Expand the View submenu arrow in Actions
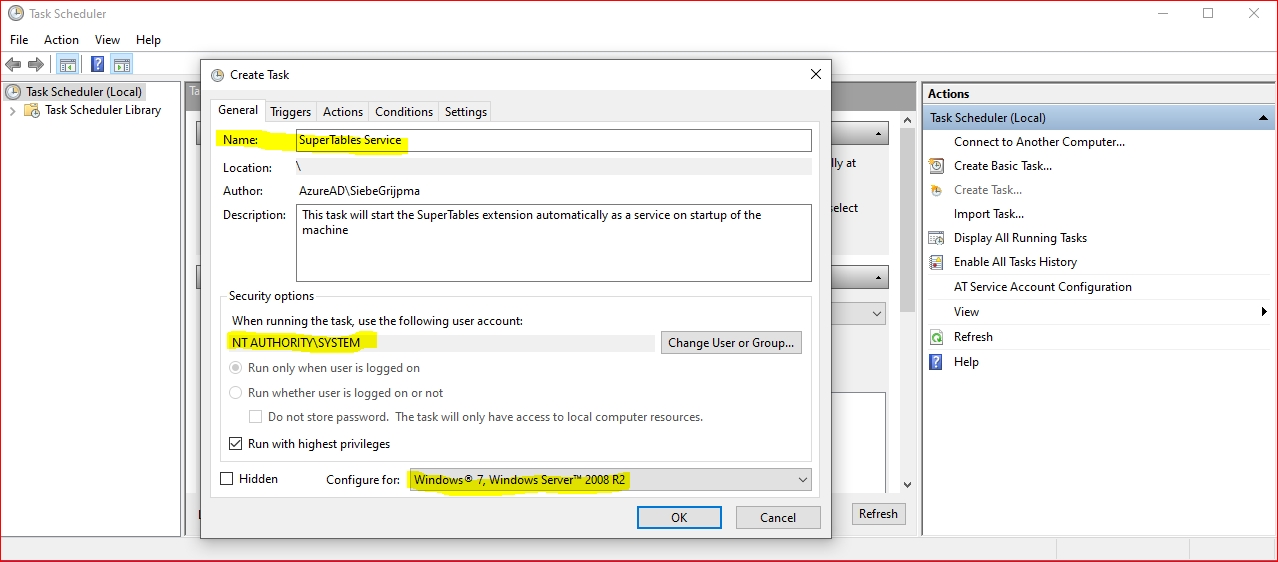Screen dimensions: 1278x562 (x=1264, y=312)
